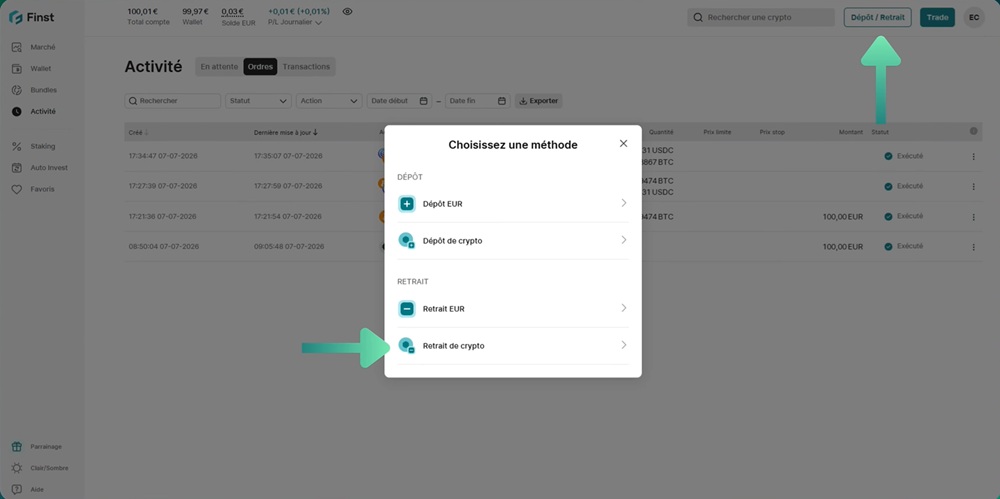Click Wallet balance 99,97 €
The width and height of the screenshot is (1000, 499).
pyautogui.click(x=195, y=11)
